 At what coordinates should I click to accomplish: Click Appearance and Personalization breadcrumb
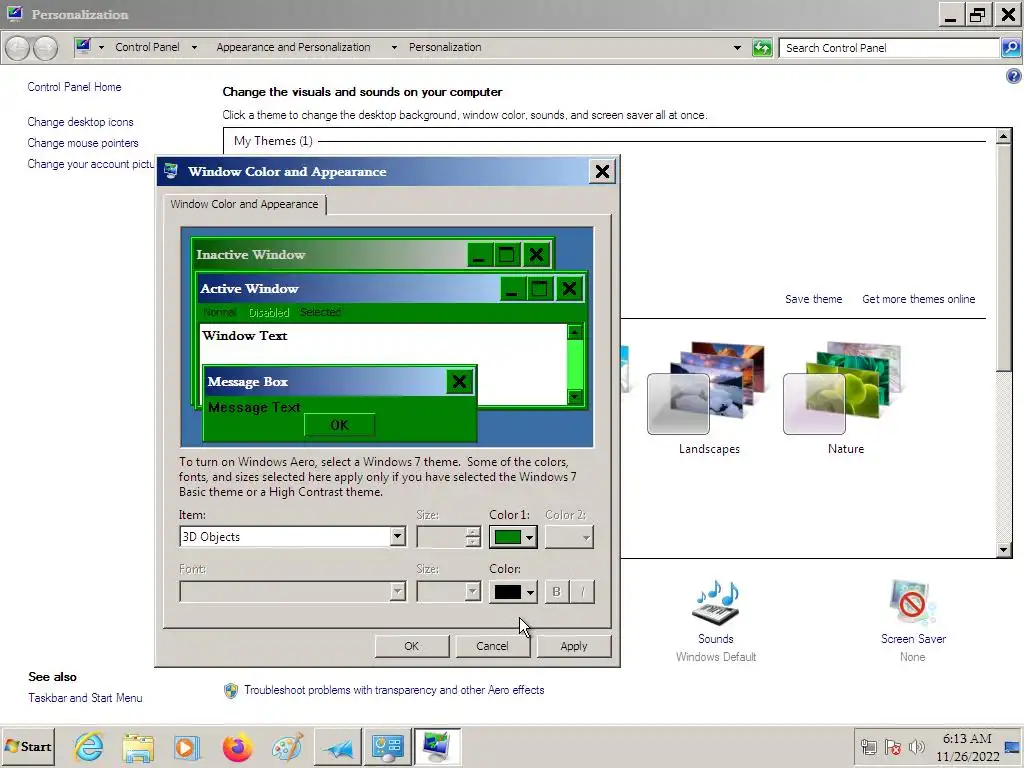click(293, 47)
